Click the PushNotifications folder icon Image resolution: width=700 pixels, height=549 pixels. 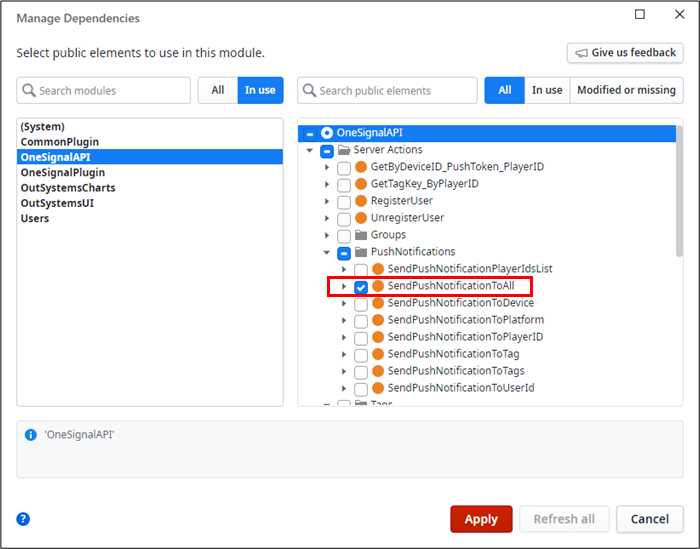pos(361,252)
